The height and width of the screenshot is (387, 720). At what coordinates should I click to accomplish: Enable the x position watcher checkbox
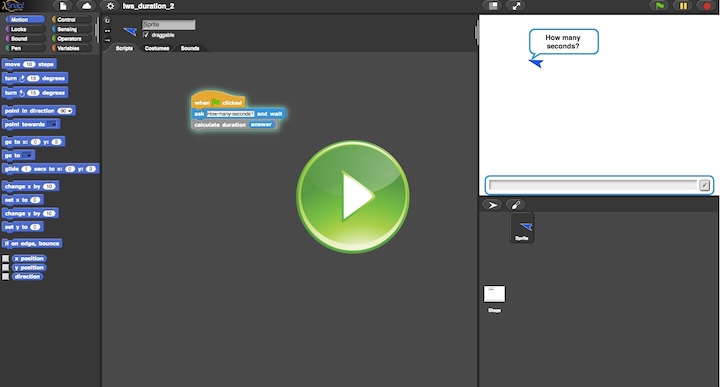click(6, 258)
